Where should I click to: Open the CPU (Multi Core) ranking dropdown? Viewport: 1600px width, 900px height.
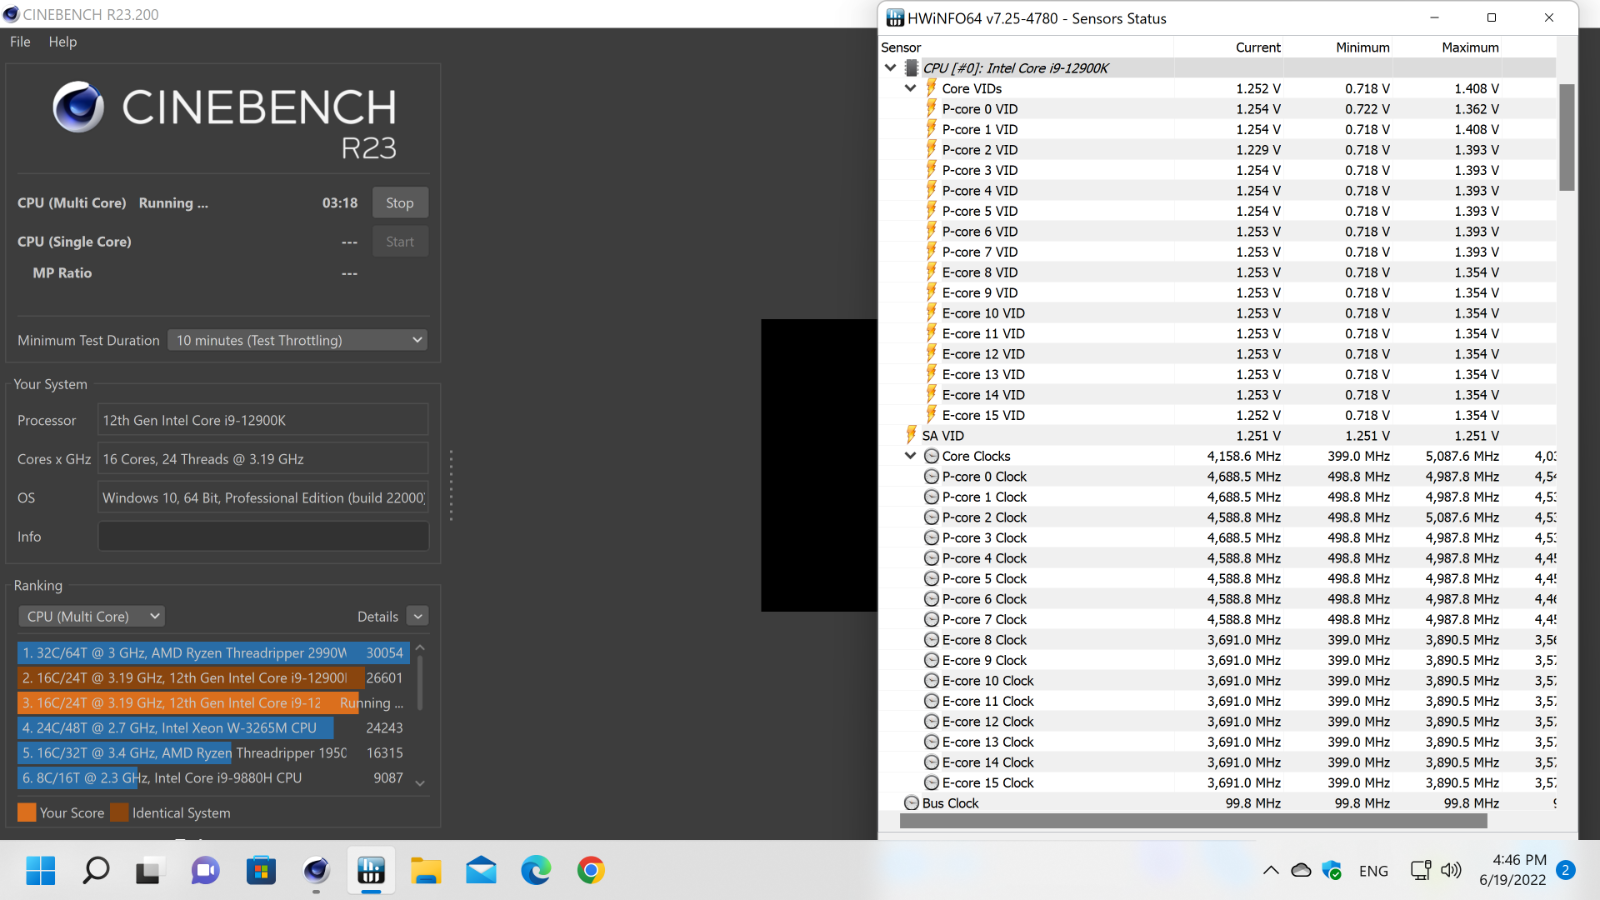point(91,616)
